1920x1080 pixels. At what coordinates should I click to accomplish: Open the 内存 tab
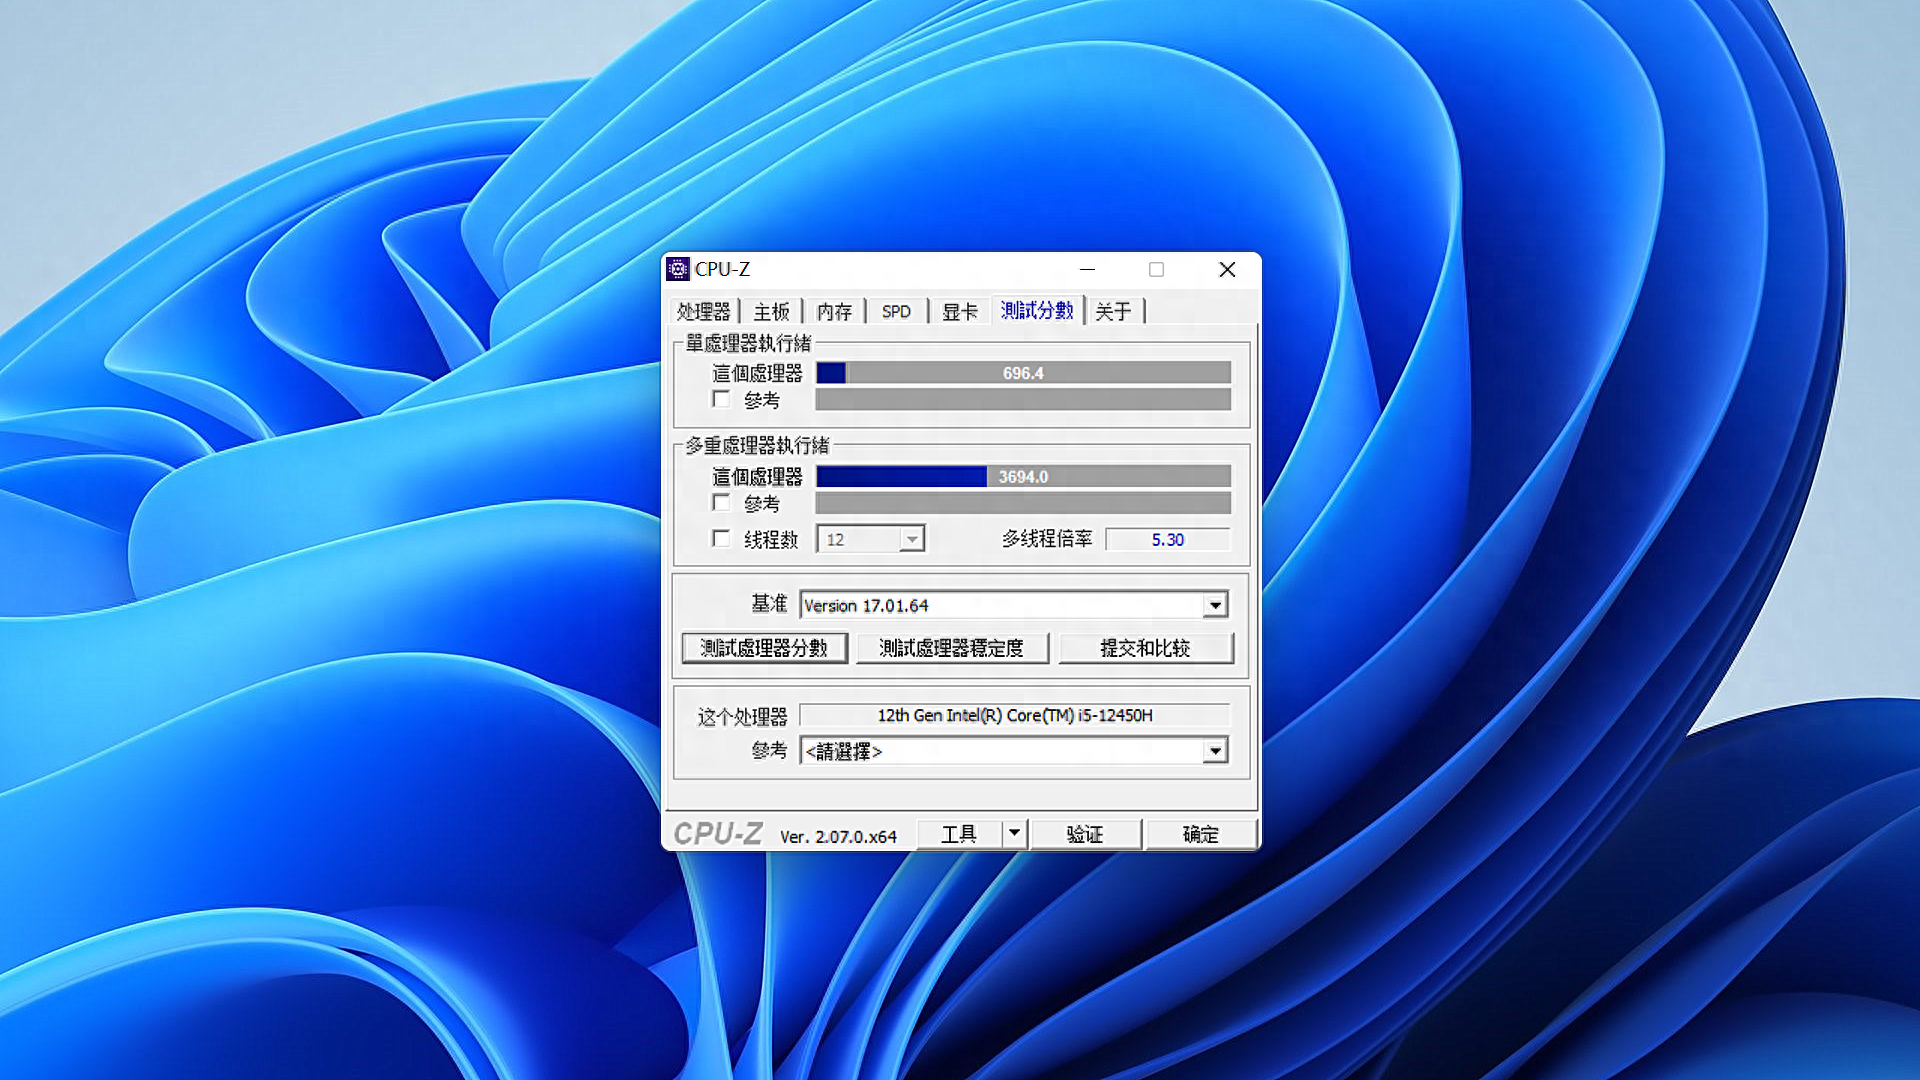click(x=834, y=312)
